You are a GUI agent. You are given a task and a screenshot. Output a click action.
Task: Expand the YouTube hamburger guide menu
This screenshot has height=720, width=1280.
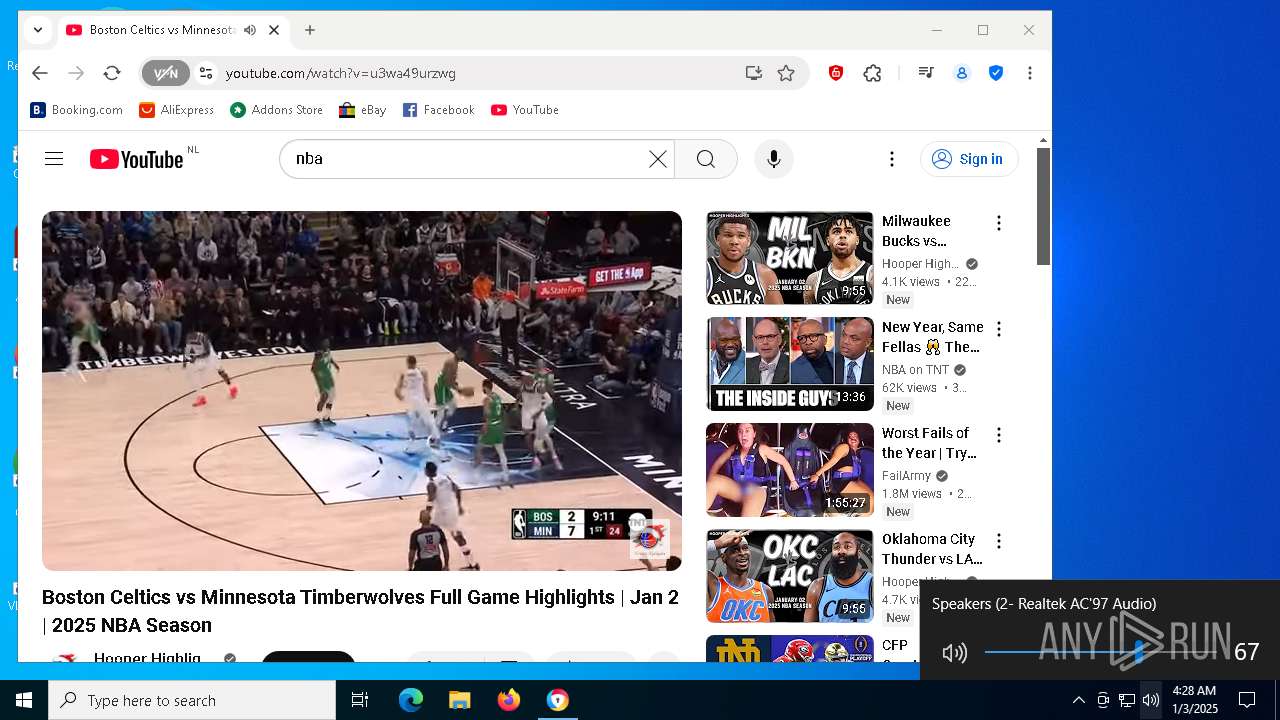pyautogui.click(x=54, y=159)
